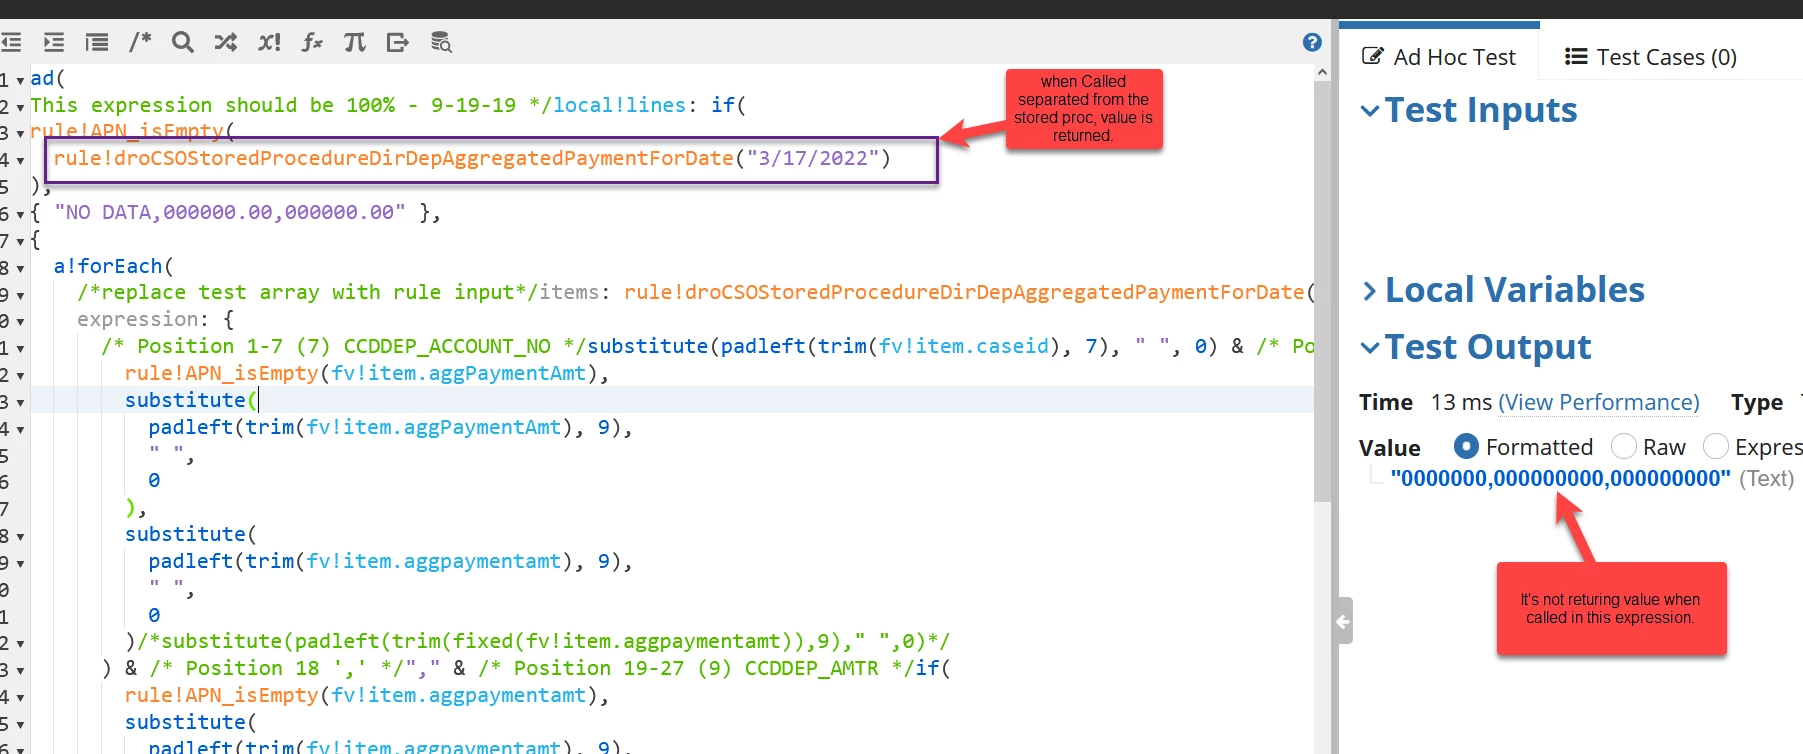Click the crossed-arrows shuffle toolbar icon

(x=226, y=42)
